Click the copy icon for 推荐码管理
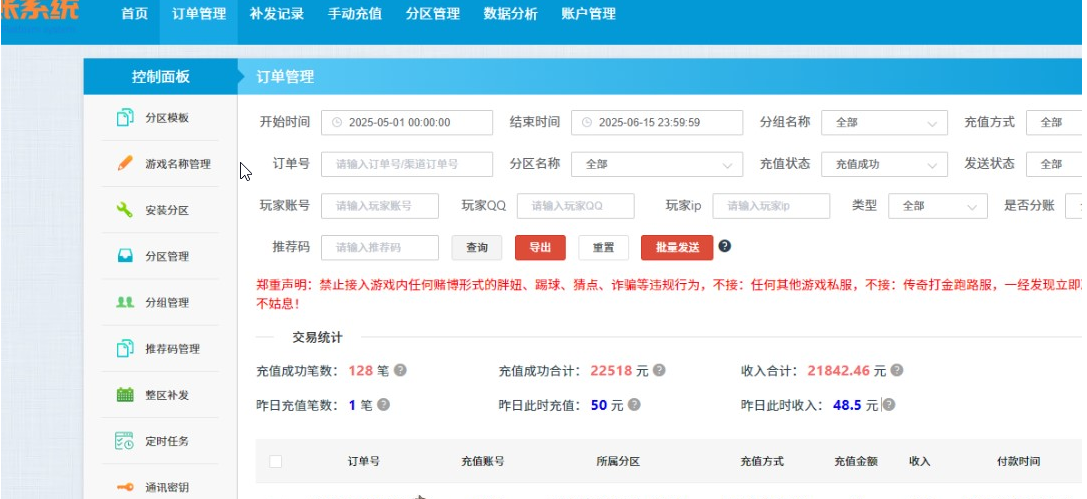The height and width of the screenshot is (499, 1087). click(125, 349)
